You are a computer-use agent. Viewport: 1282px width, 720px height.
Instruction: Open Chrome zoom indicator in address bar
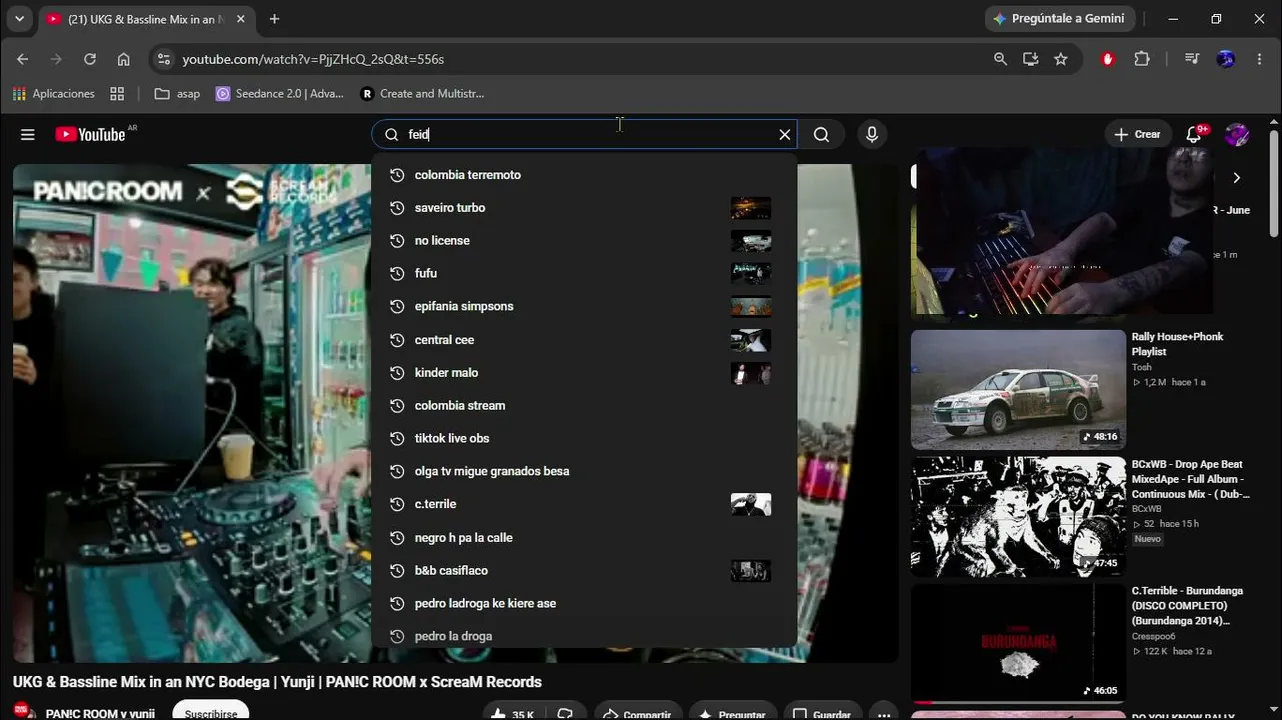(1000, 59)
